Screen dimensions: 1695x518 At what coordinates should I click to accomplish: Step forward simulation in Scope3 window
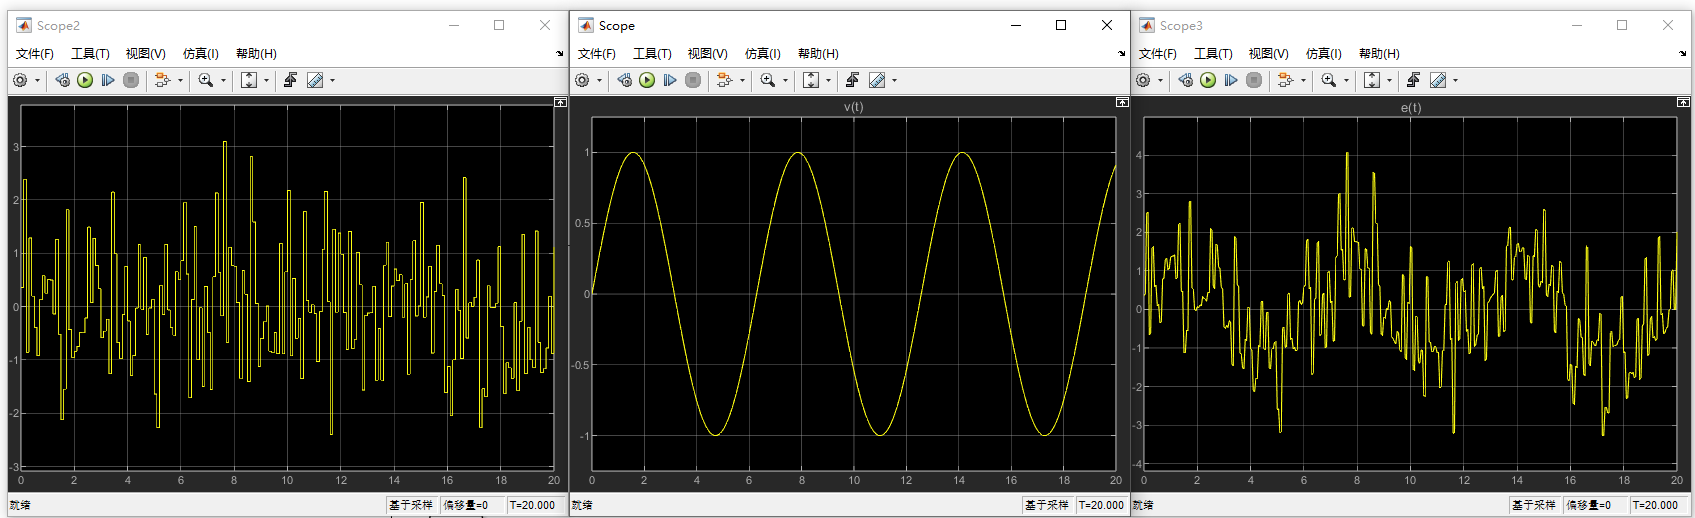(1231, 80)
